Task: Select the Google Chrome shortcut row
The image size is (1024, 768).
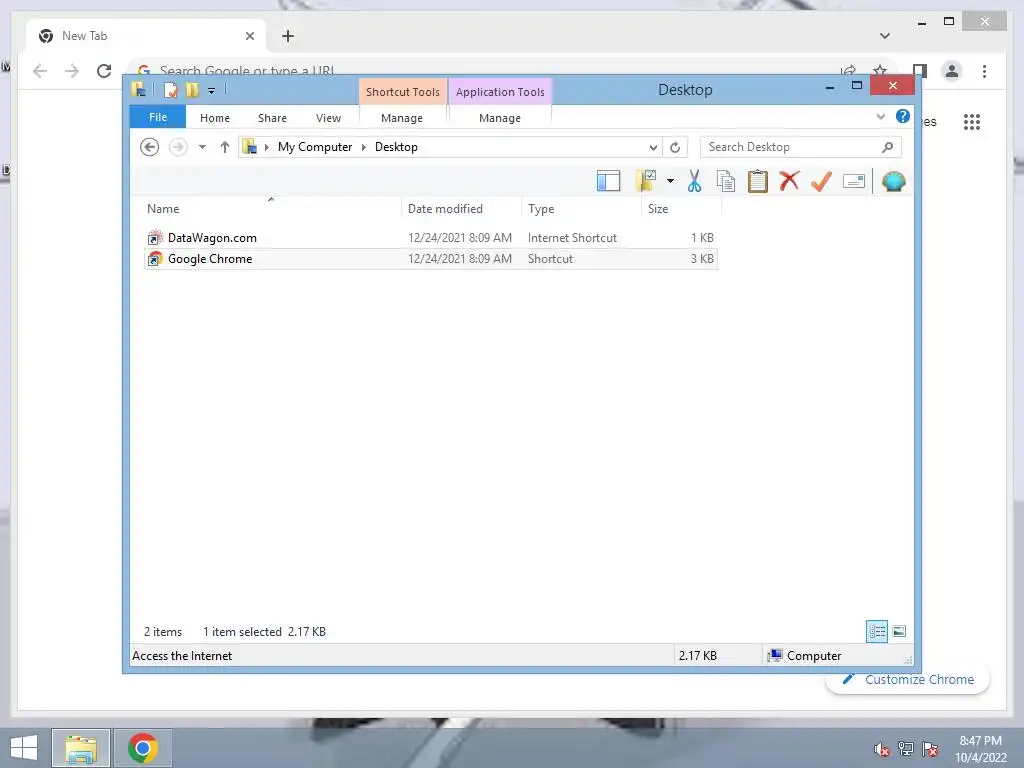Action: click(431, 259)
